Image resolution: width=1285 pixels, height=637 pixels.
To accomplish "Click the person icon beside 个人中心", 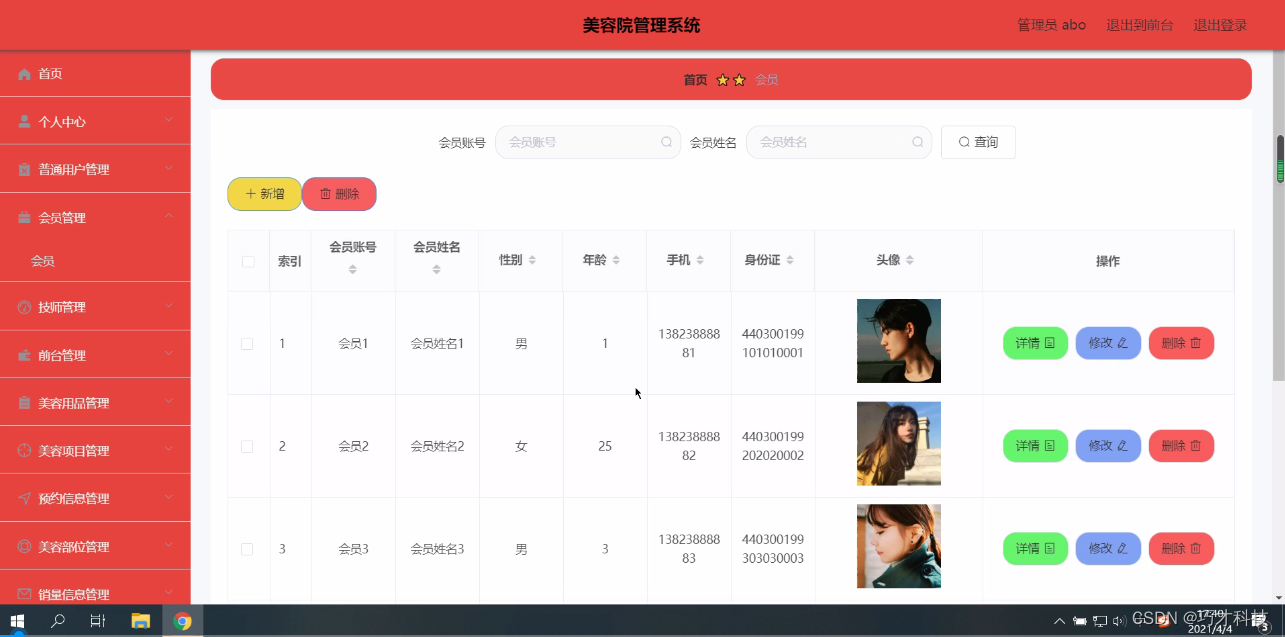I will click(25, 122).
